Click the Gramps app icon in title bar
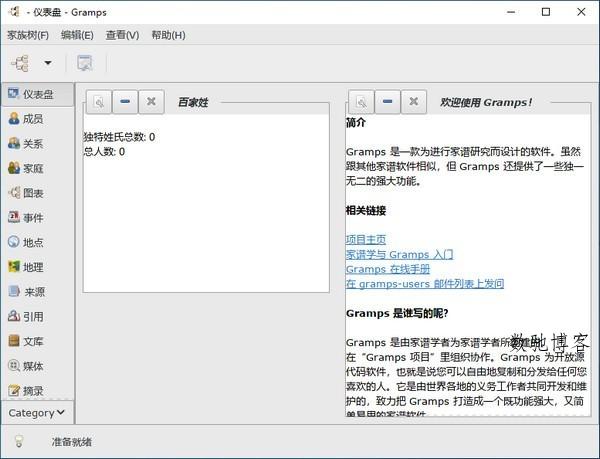Screen dimensions: 600x459 [15, 12]
